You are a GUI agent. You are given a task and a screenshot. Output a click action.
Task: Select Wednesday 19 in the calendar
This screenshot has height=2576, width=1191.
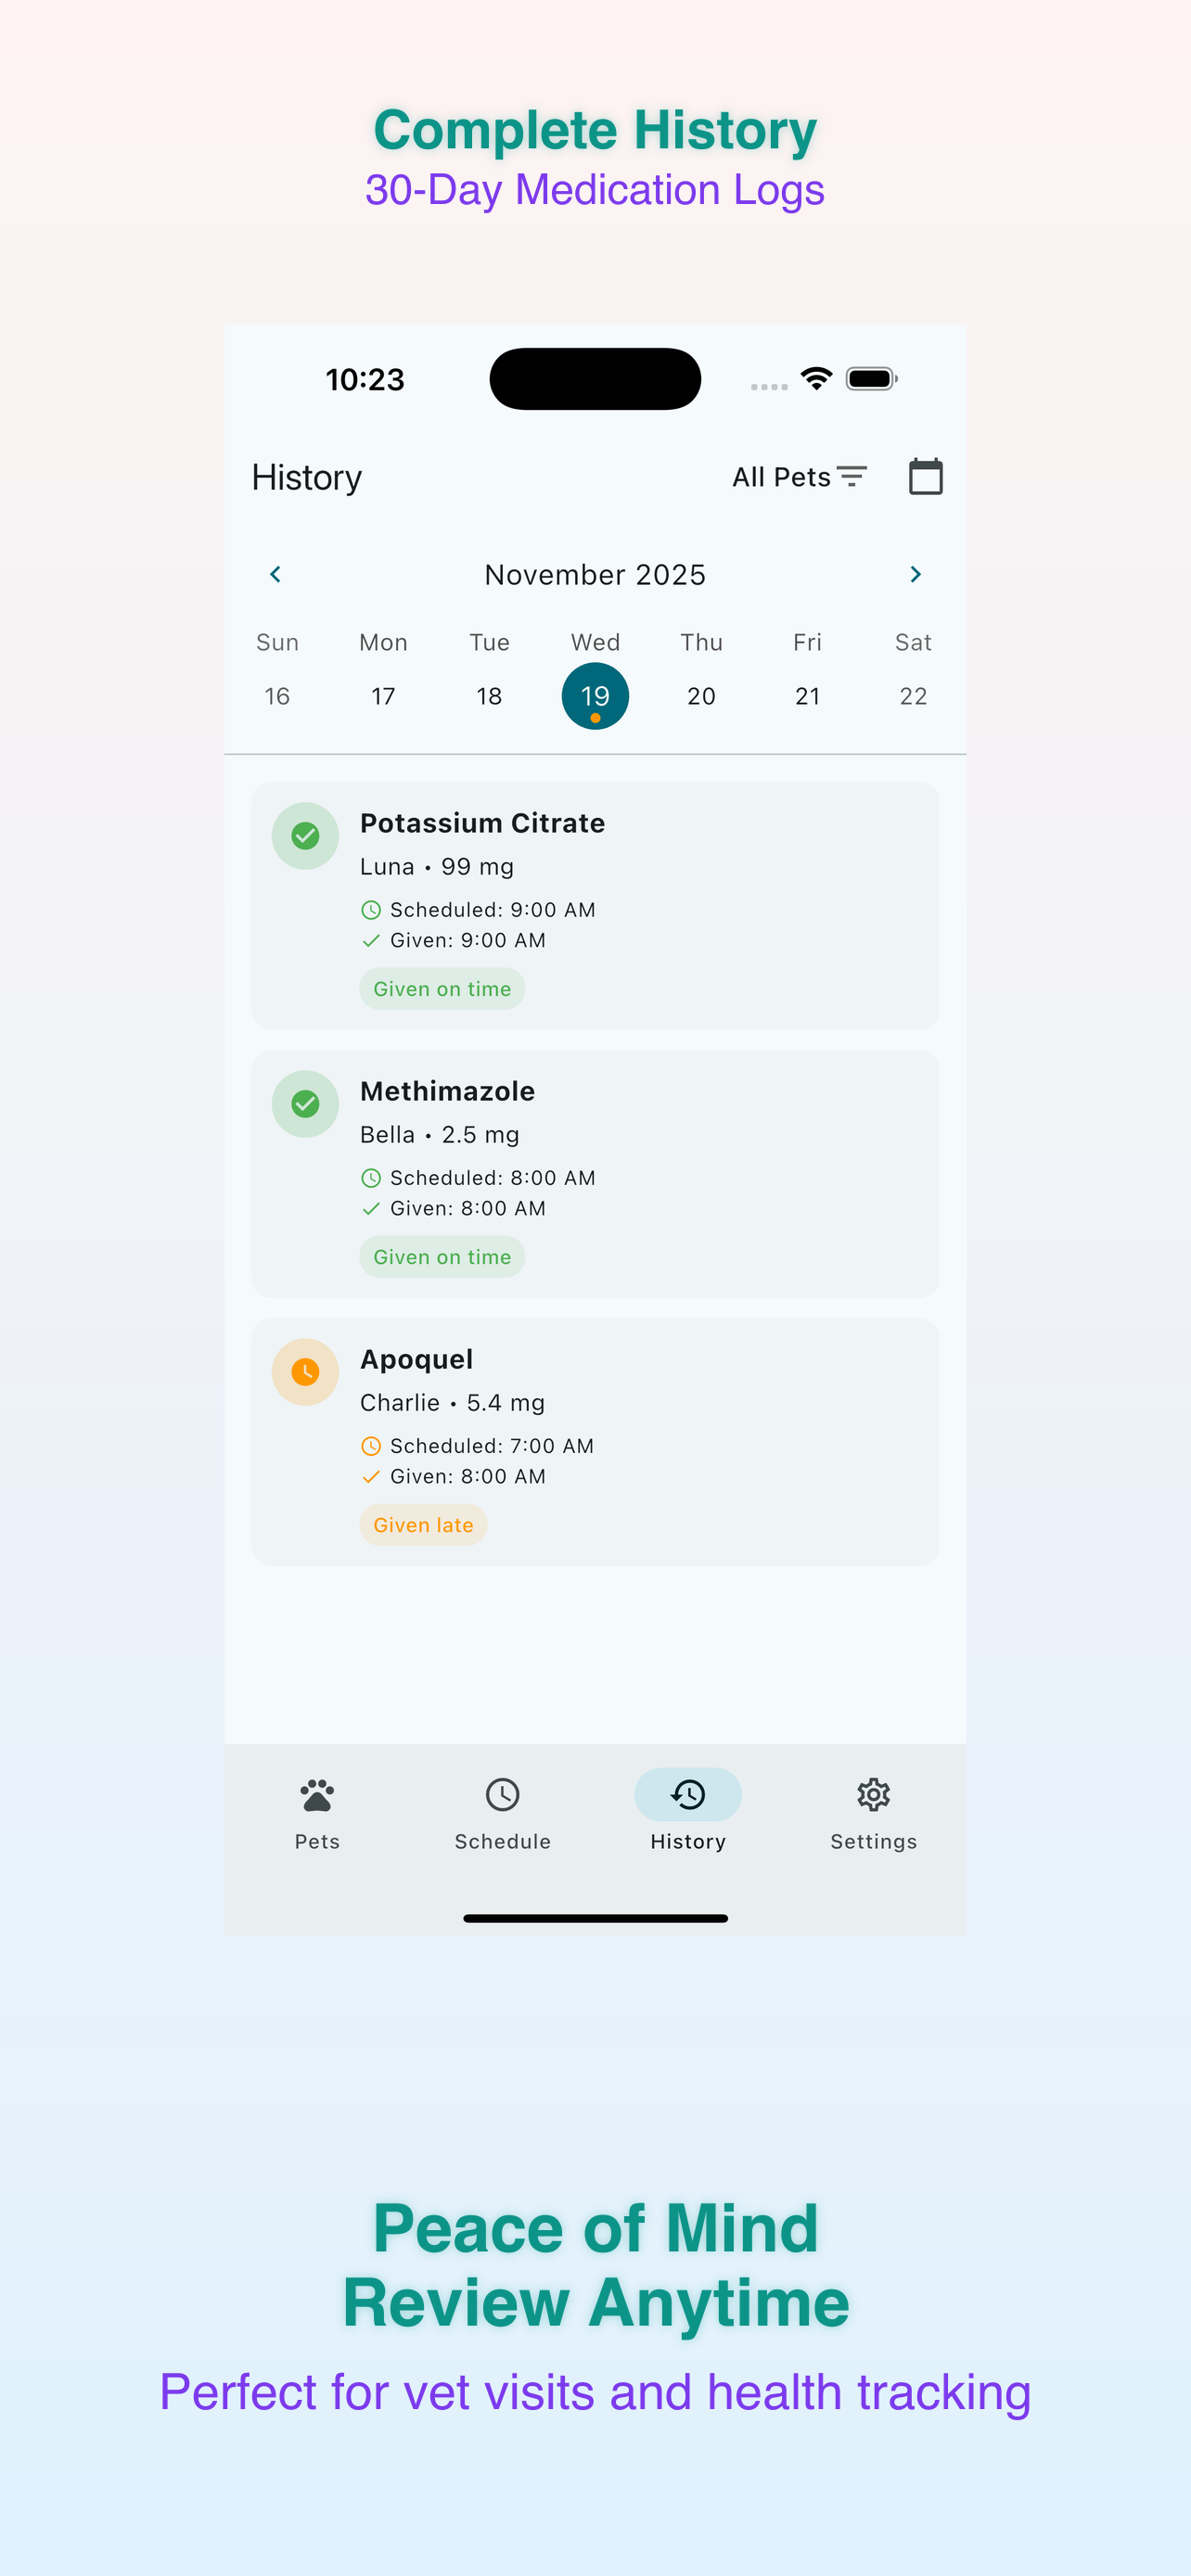click(x=595, y=696)
